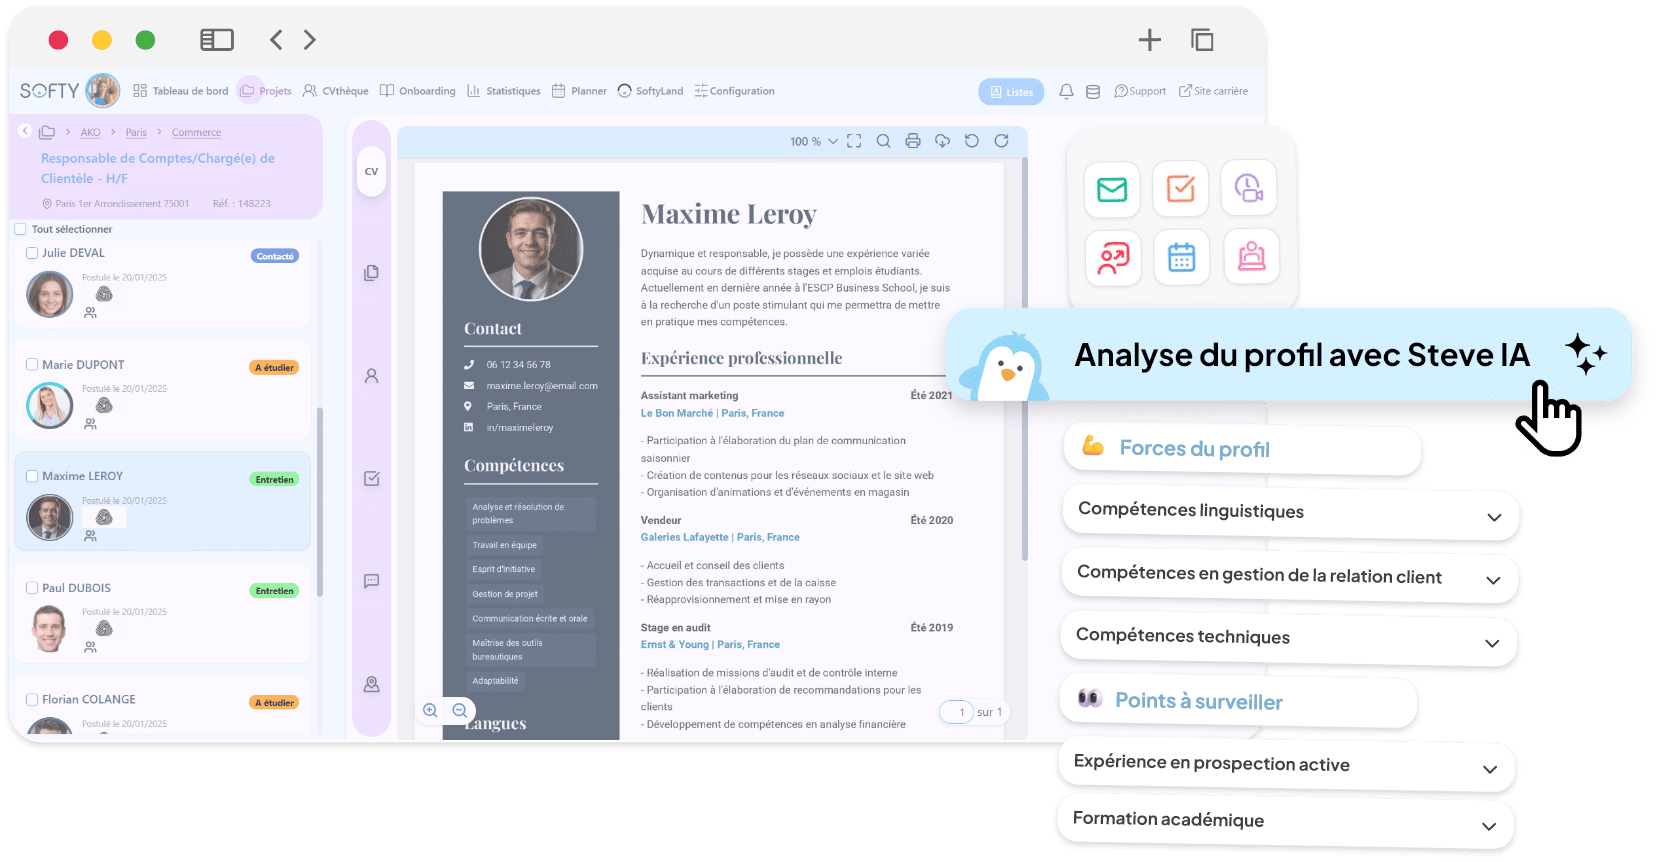Open Configuration menu item

[x=734, y=91]
